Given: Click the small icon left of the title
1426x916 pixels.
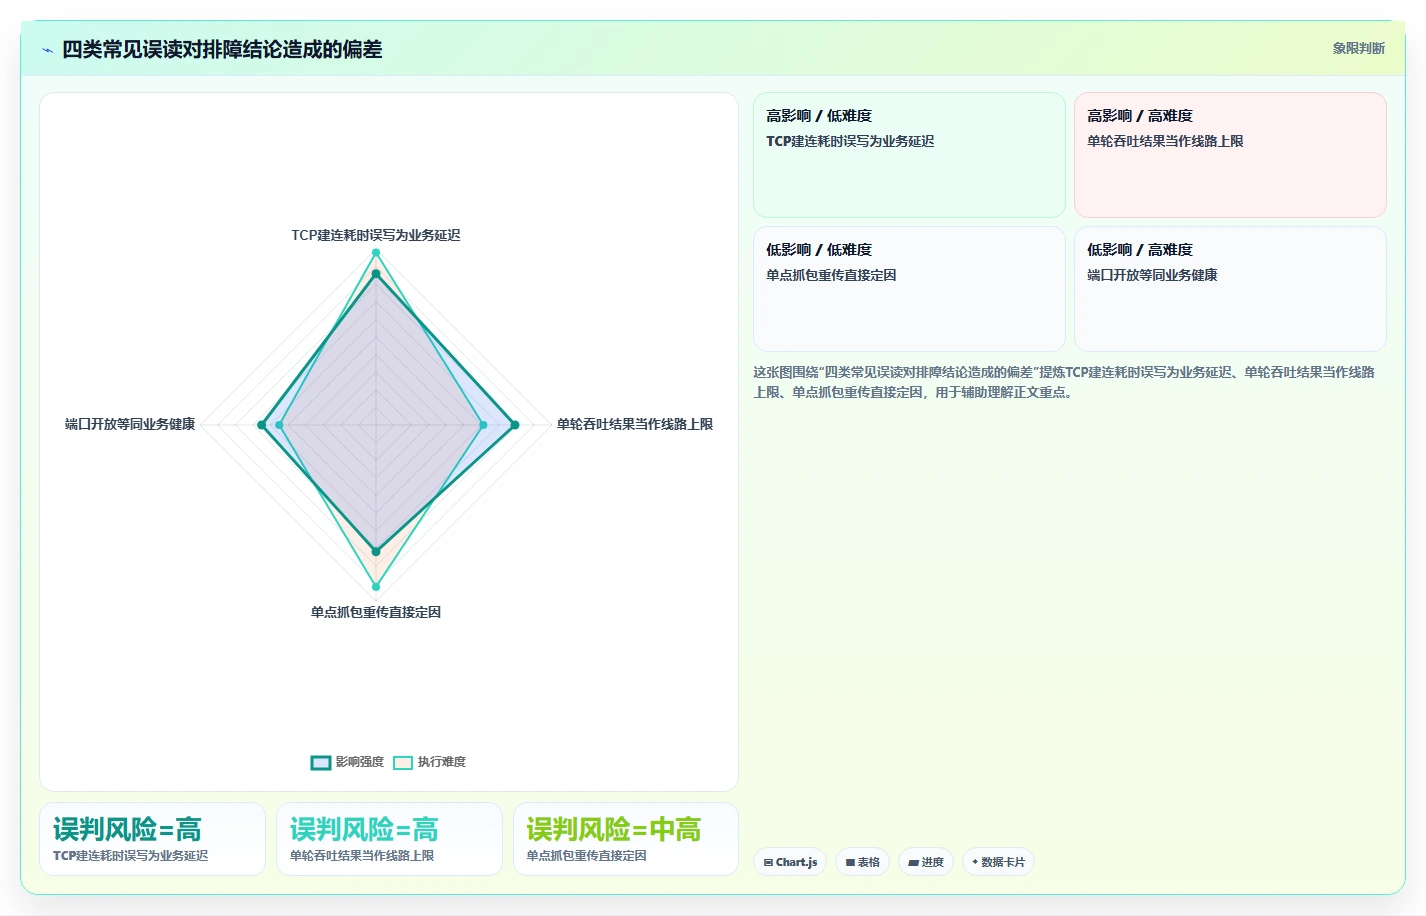Looking at the screenshot, I should tap(47, 50).
